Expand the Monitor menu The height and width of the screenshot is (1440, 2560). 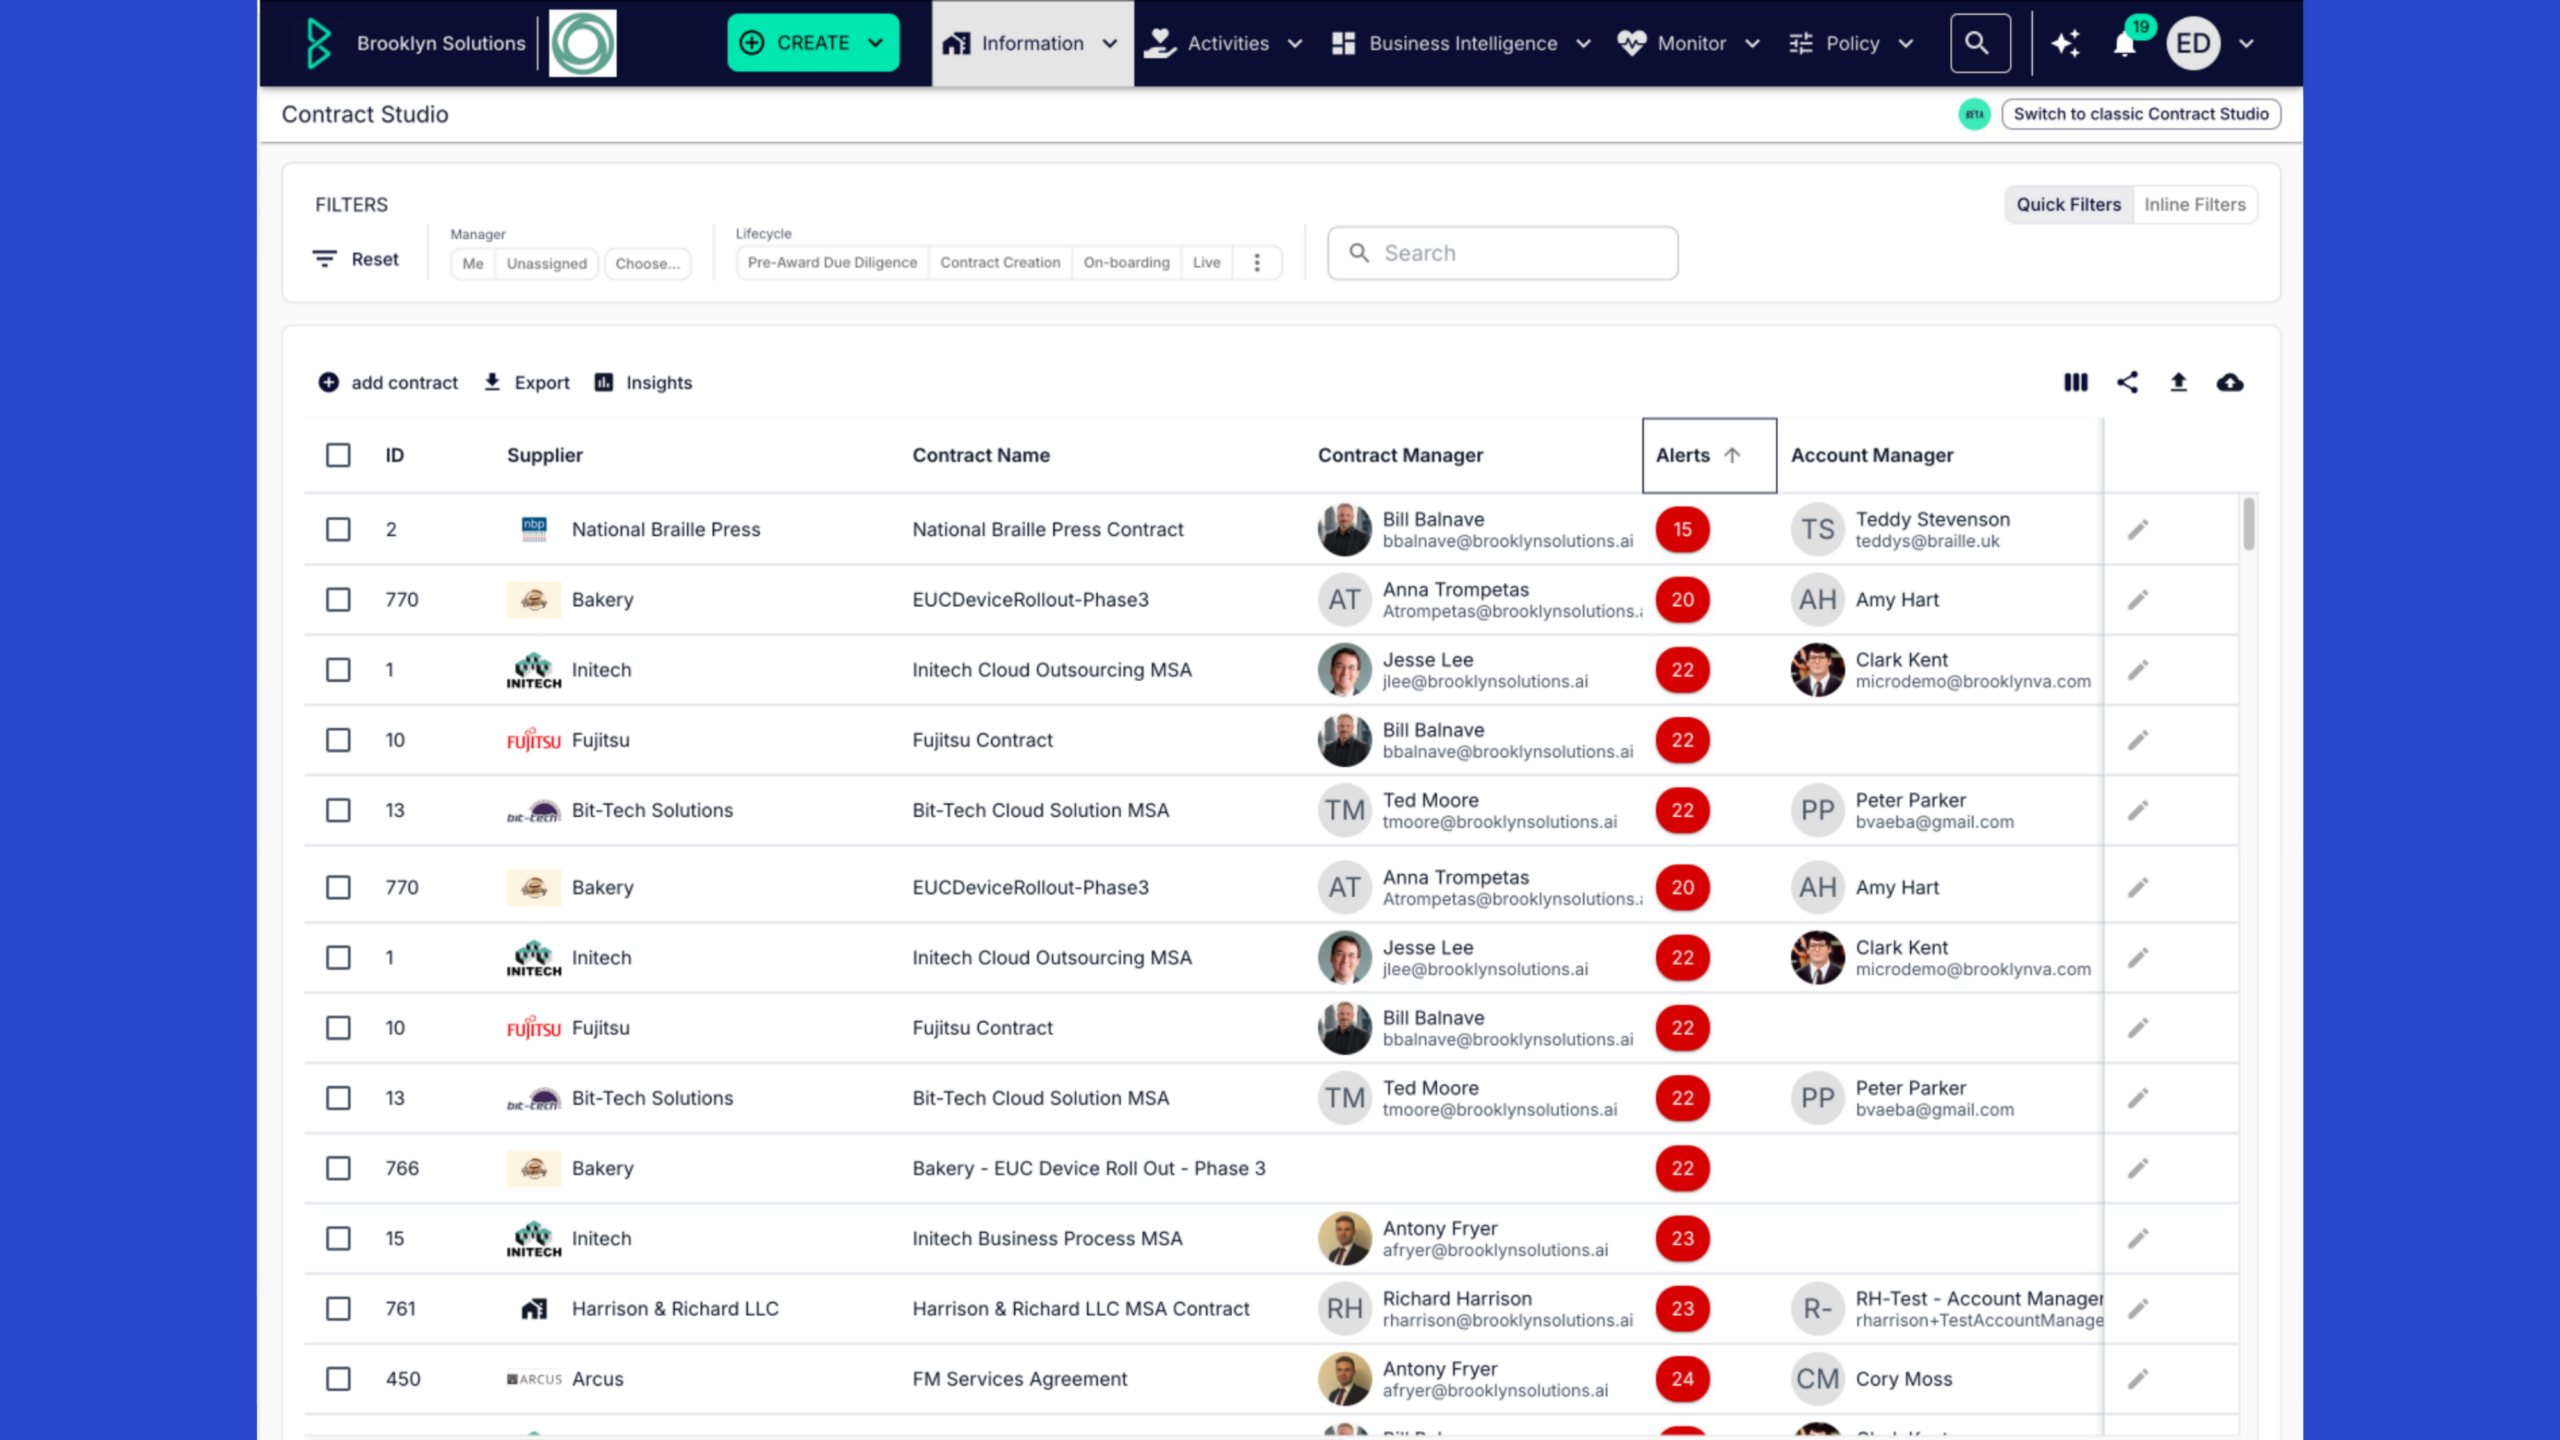[x=1690, y=43]
